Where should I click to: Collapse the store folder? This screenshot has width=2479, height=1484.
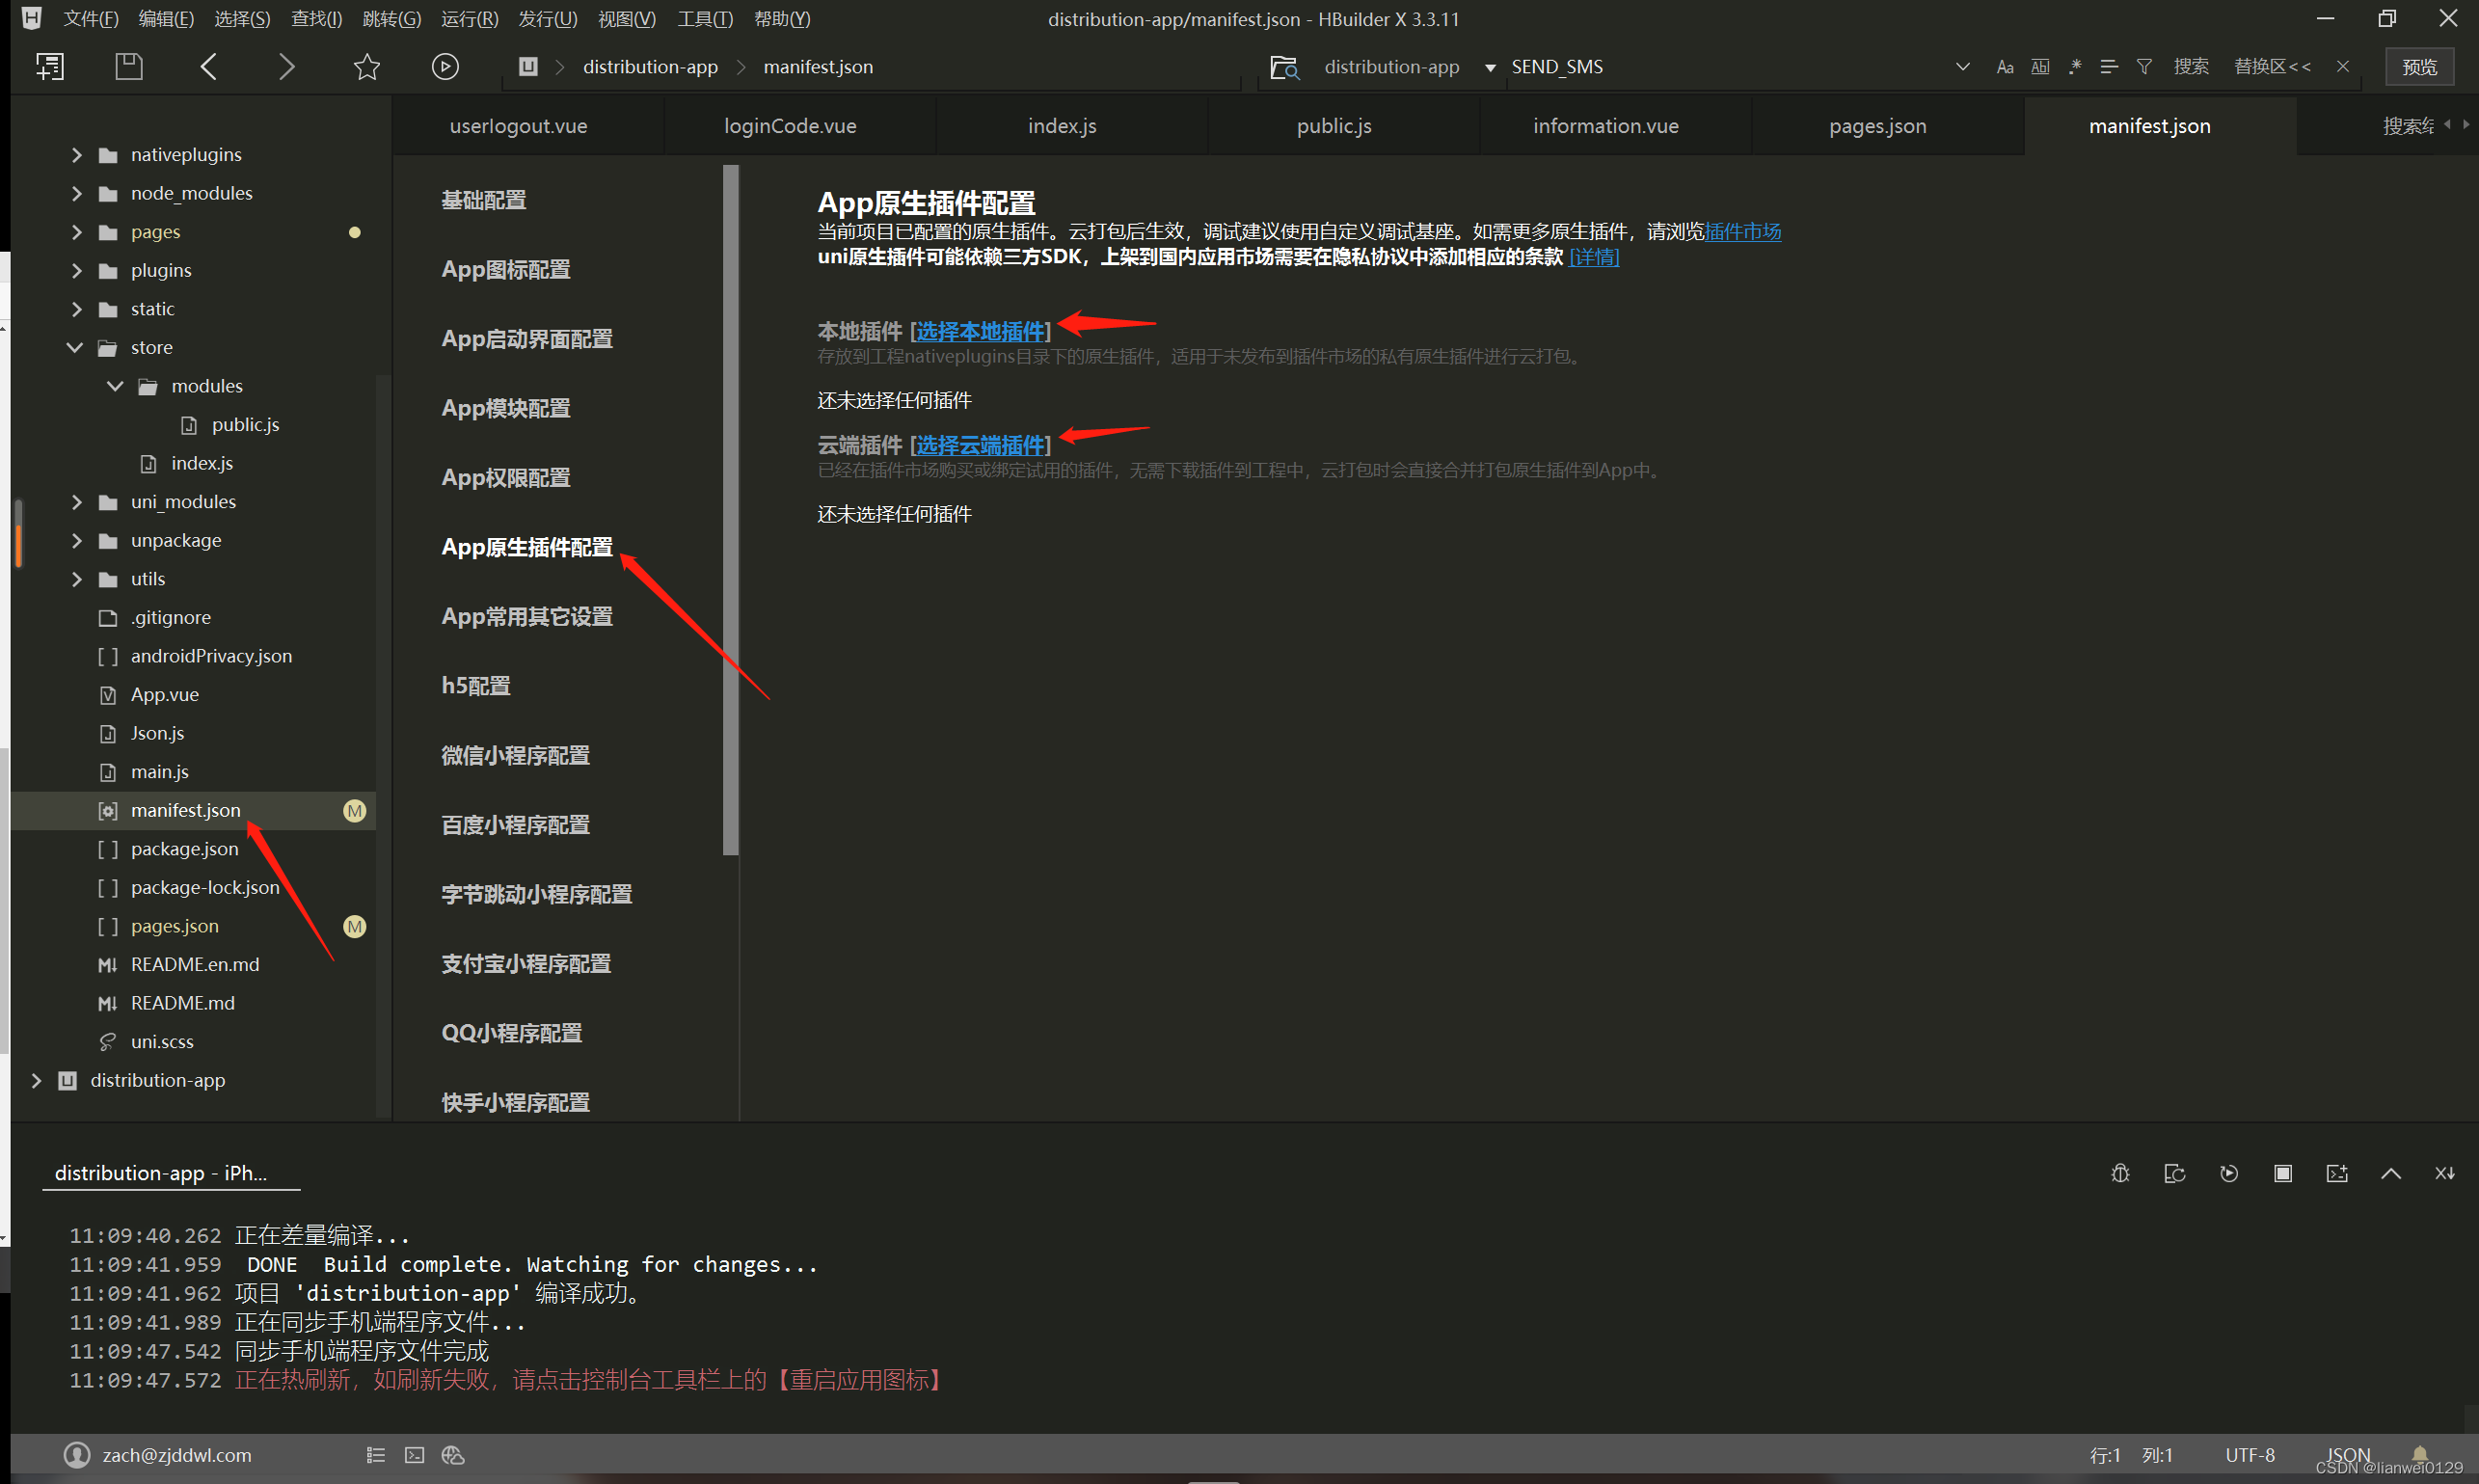tap(75, 347)
